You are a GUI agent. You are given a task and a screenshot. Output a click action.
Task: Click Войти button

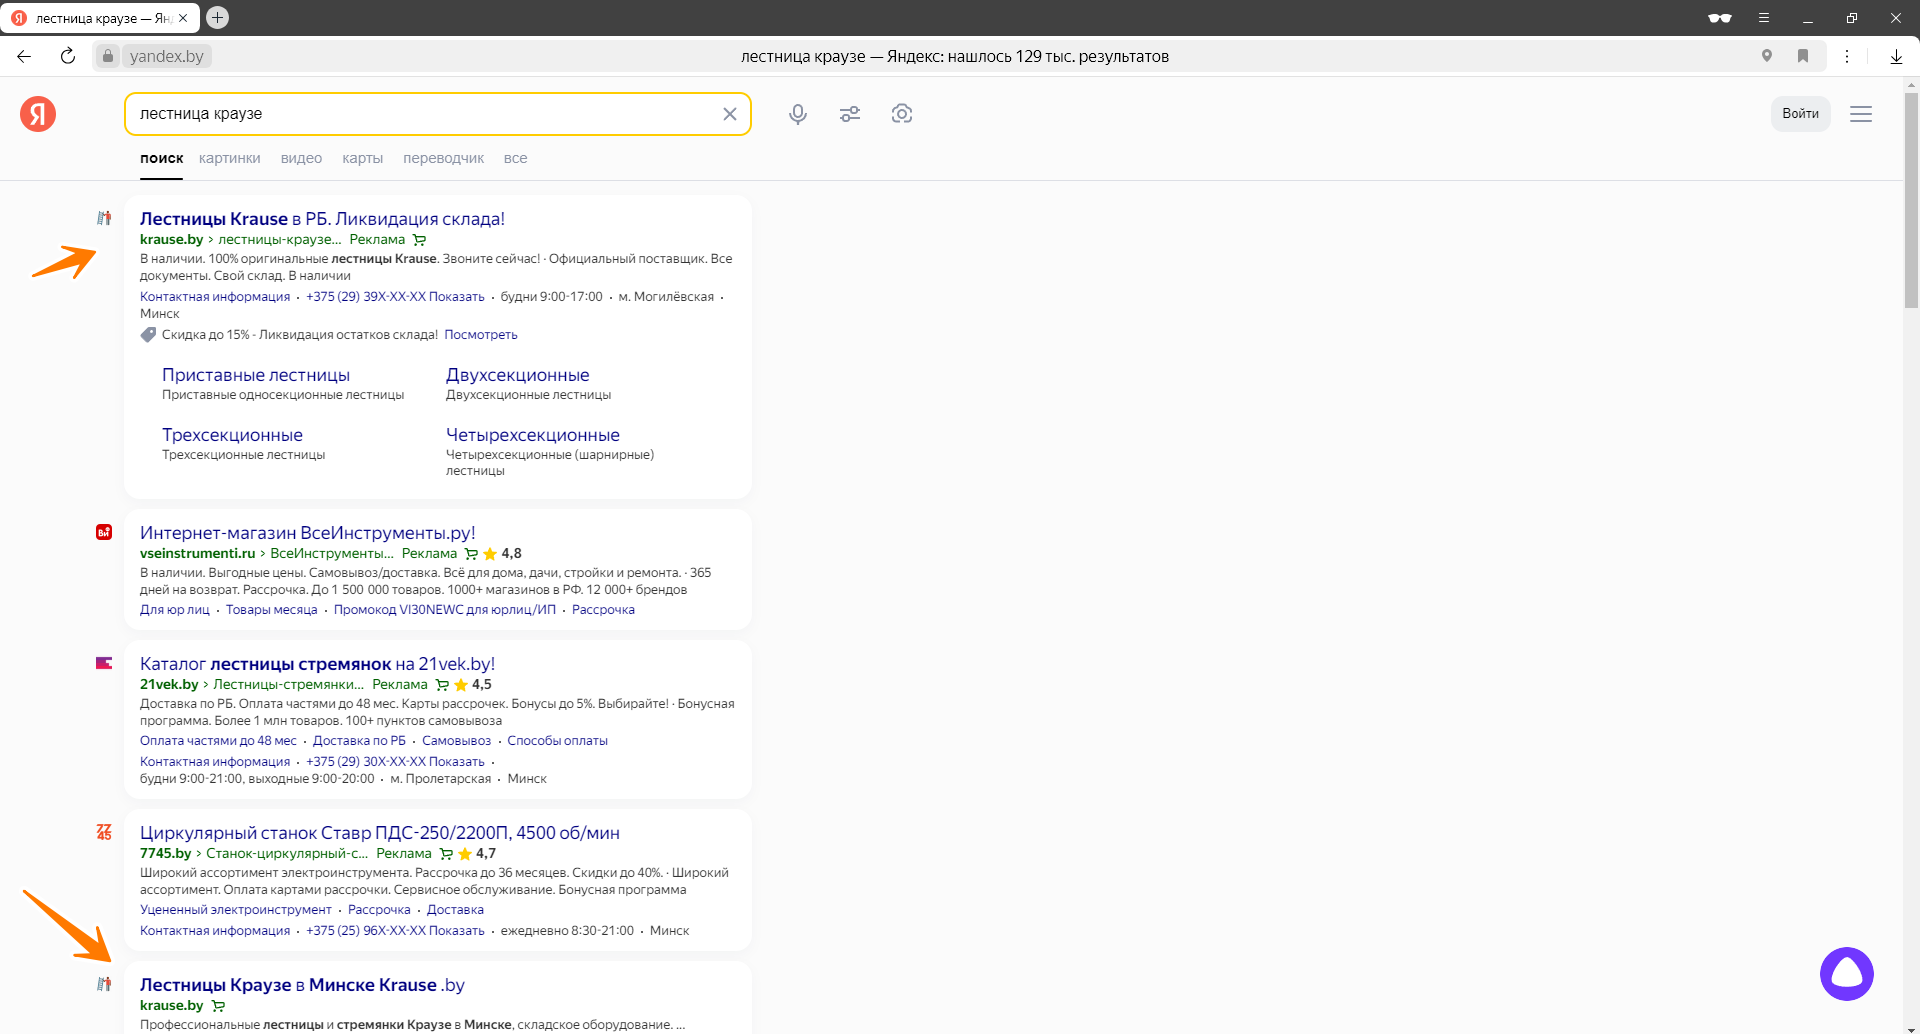[1800, 114]
